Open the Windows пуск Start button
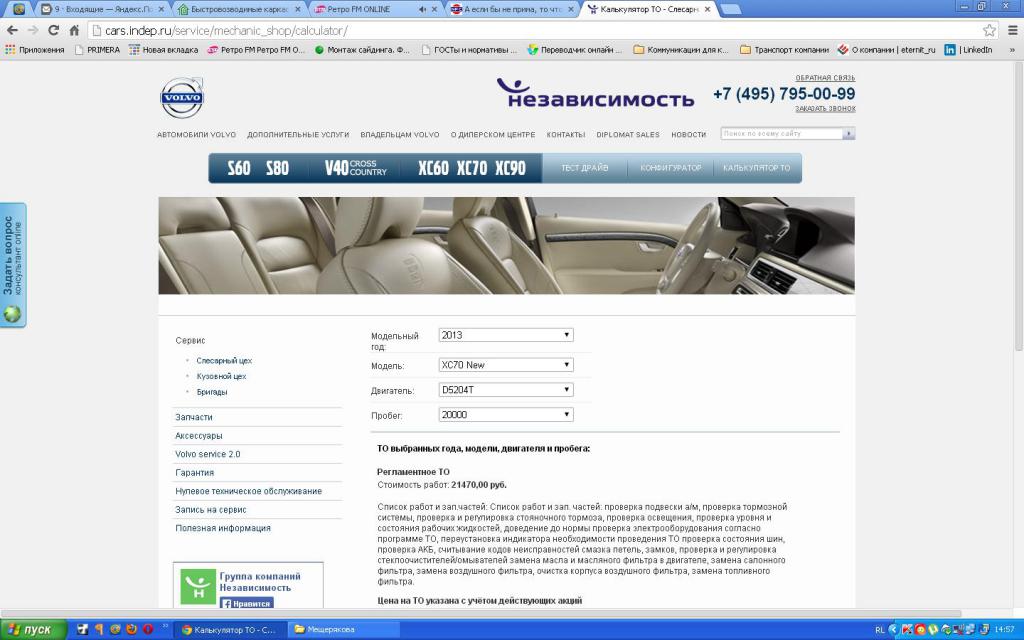This screenshot has height=640, width=1024. coord(33,630)
